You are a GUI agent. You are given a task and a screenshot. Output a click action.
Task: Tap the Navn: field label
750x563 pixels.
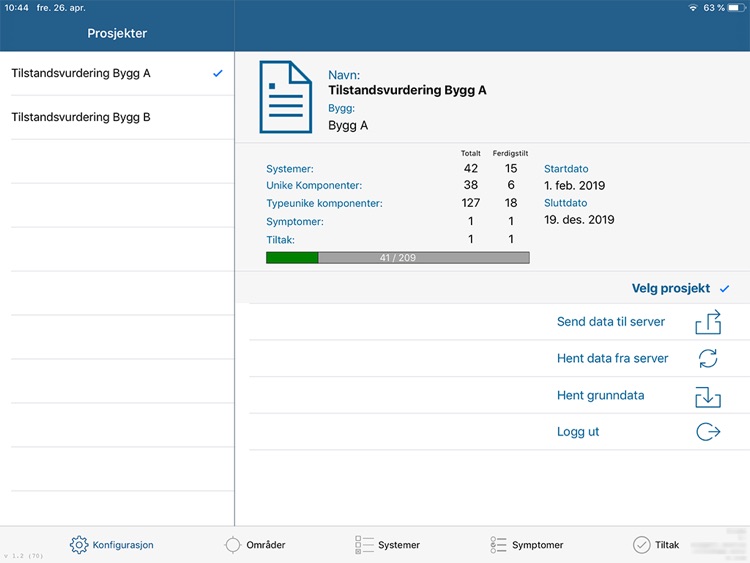(344, 75)
